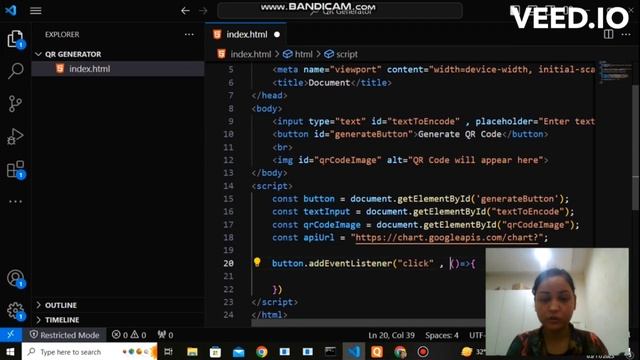Open the Mail app from the taskbar
Viewport: 640px width, 360px height.
click(238, 351)
